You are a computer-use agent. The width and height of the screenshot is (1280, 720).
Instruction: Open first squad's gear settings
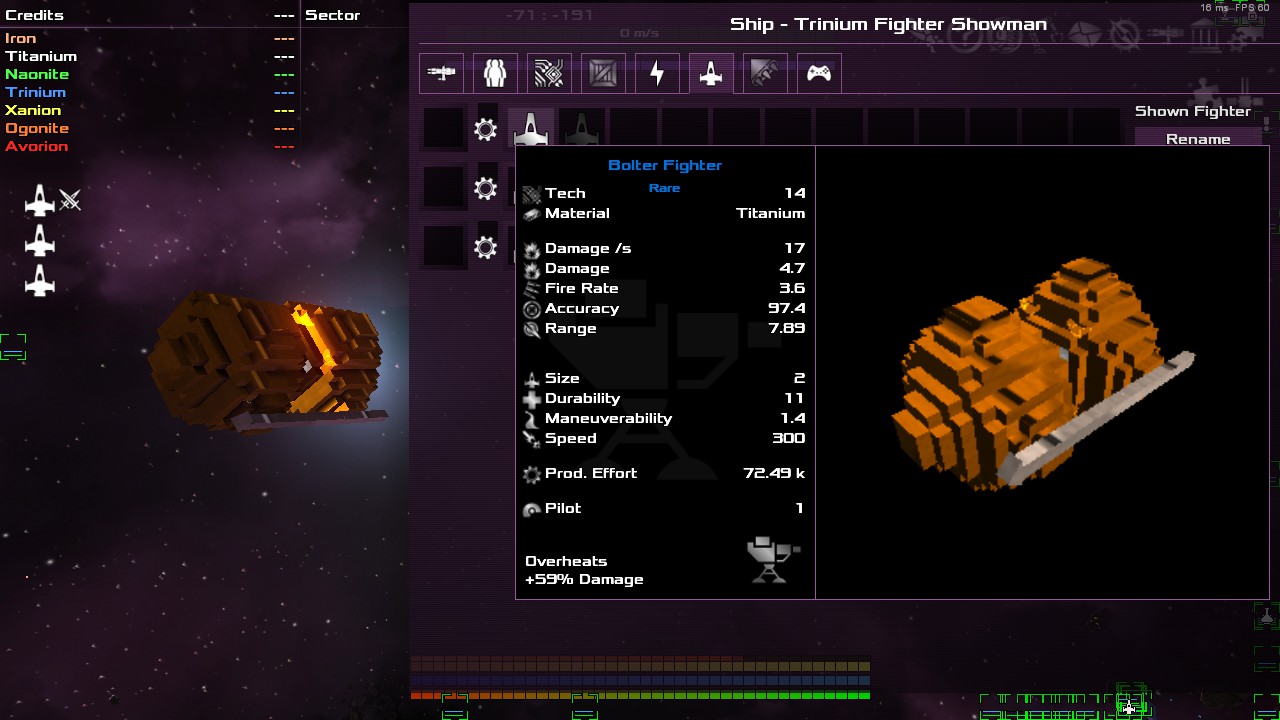tap(486, 129)
